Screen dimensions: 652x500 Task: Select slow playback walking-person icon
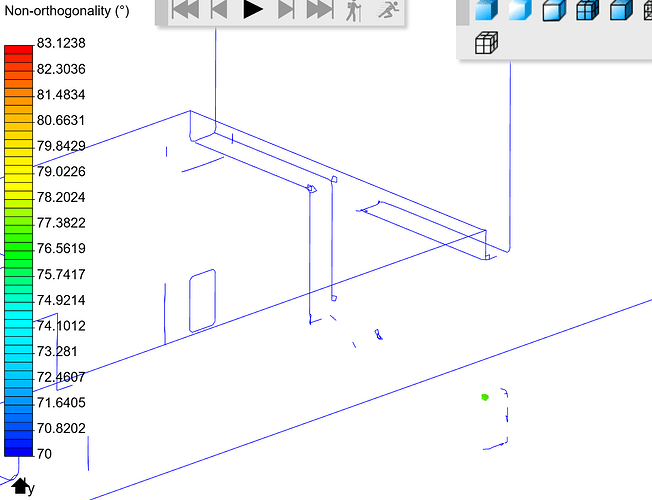coord(353,10)
